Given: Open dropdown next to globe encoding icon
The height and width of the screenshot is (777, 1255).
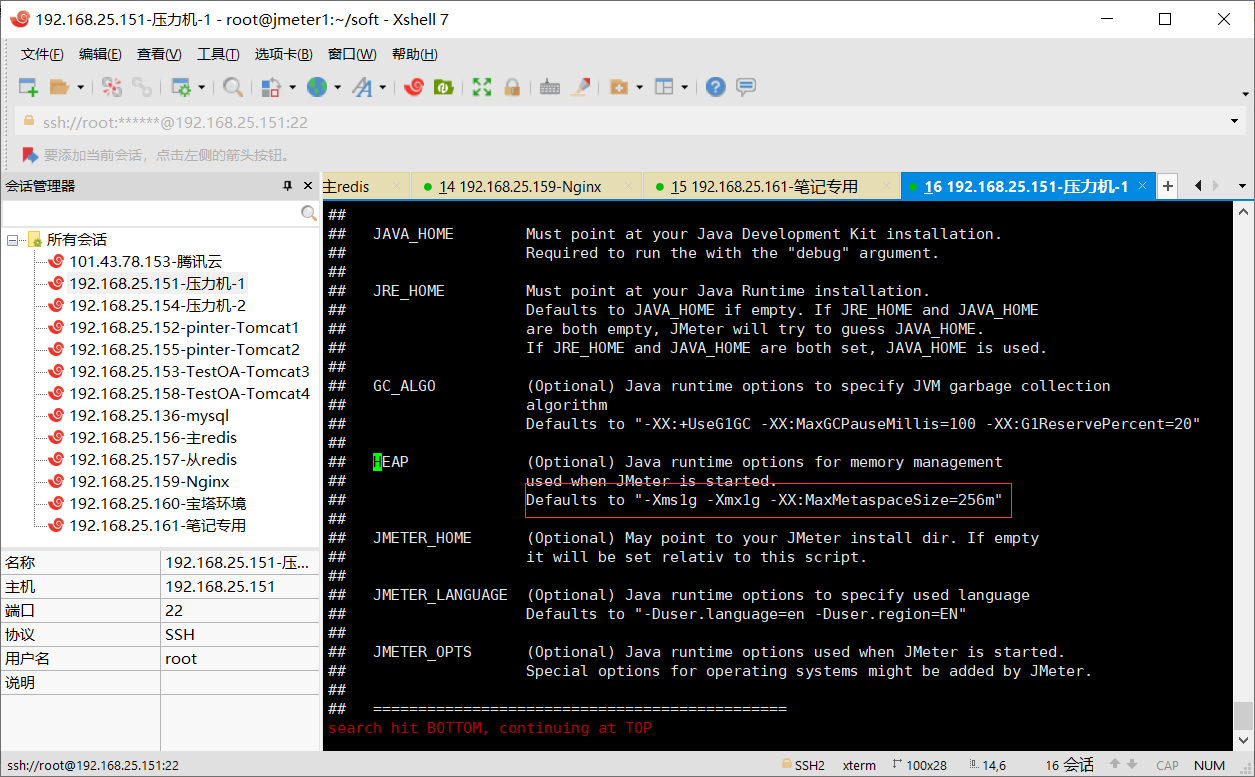Looking at the screenshot, I should point(337,88).
